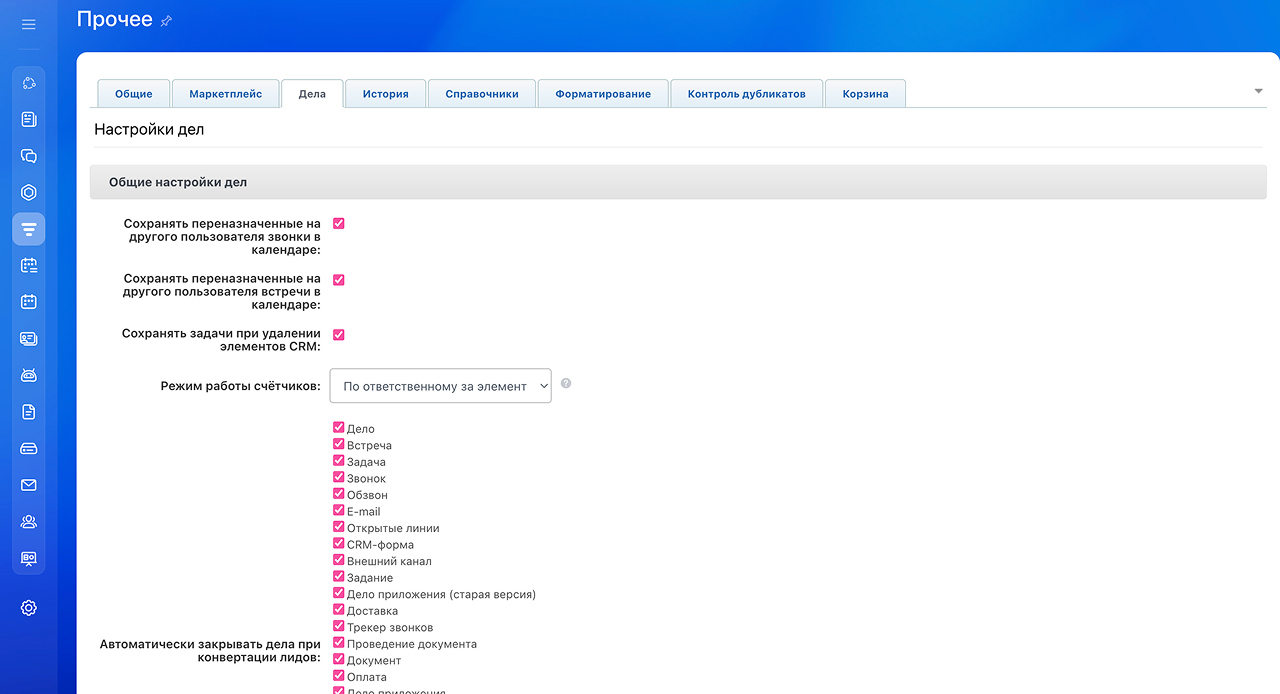
Task: Click the chat messenger sidebar icon
Action: pyautogui.click(x=28, y=156)
